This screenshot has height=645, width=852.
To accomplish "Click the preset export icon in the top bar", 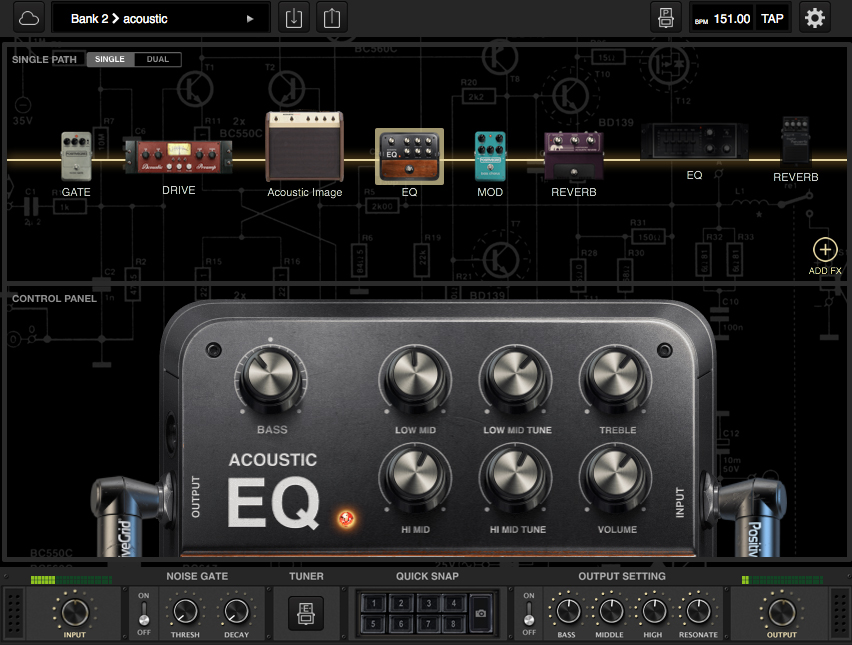I will pyautogui.click(x=334, y=17).
